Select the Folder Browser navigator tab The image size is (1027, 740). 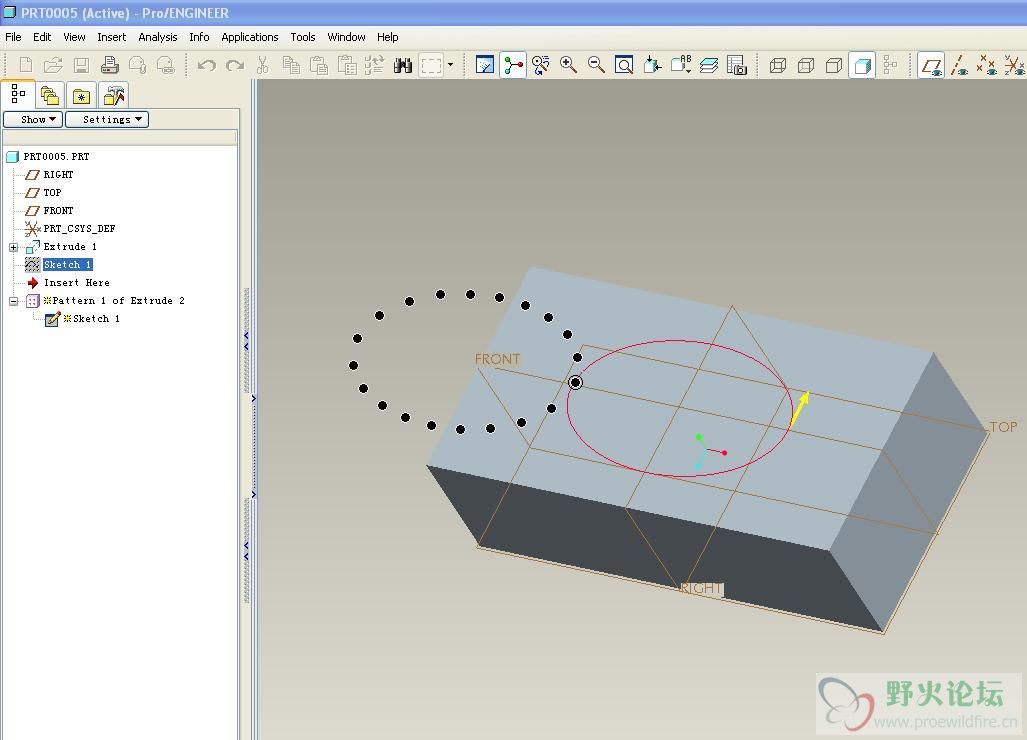coord(50,96)
